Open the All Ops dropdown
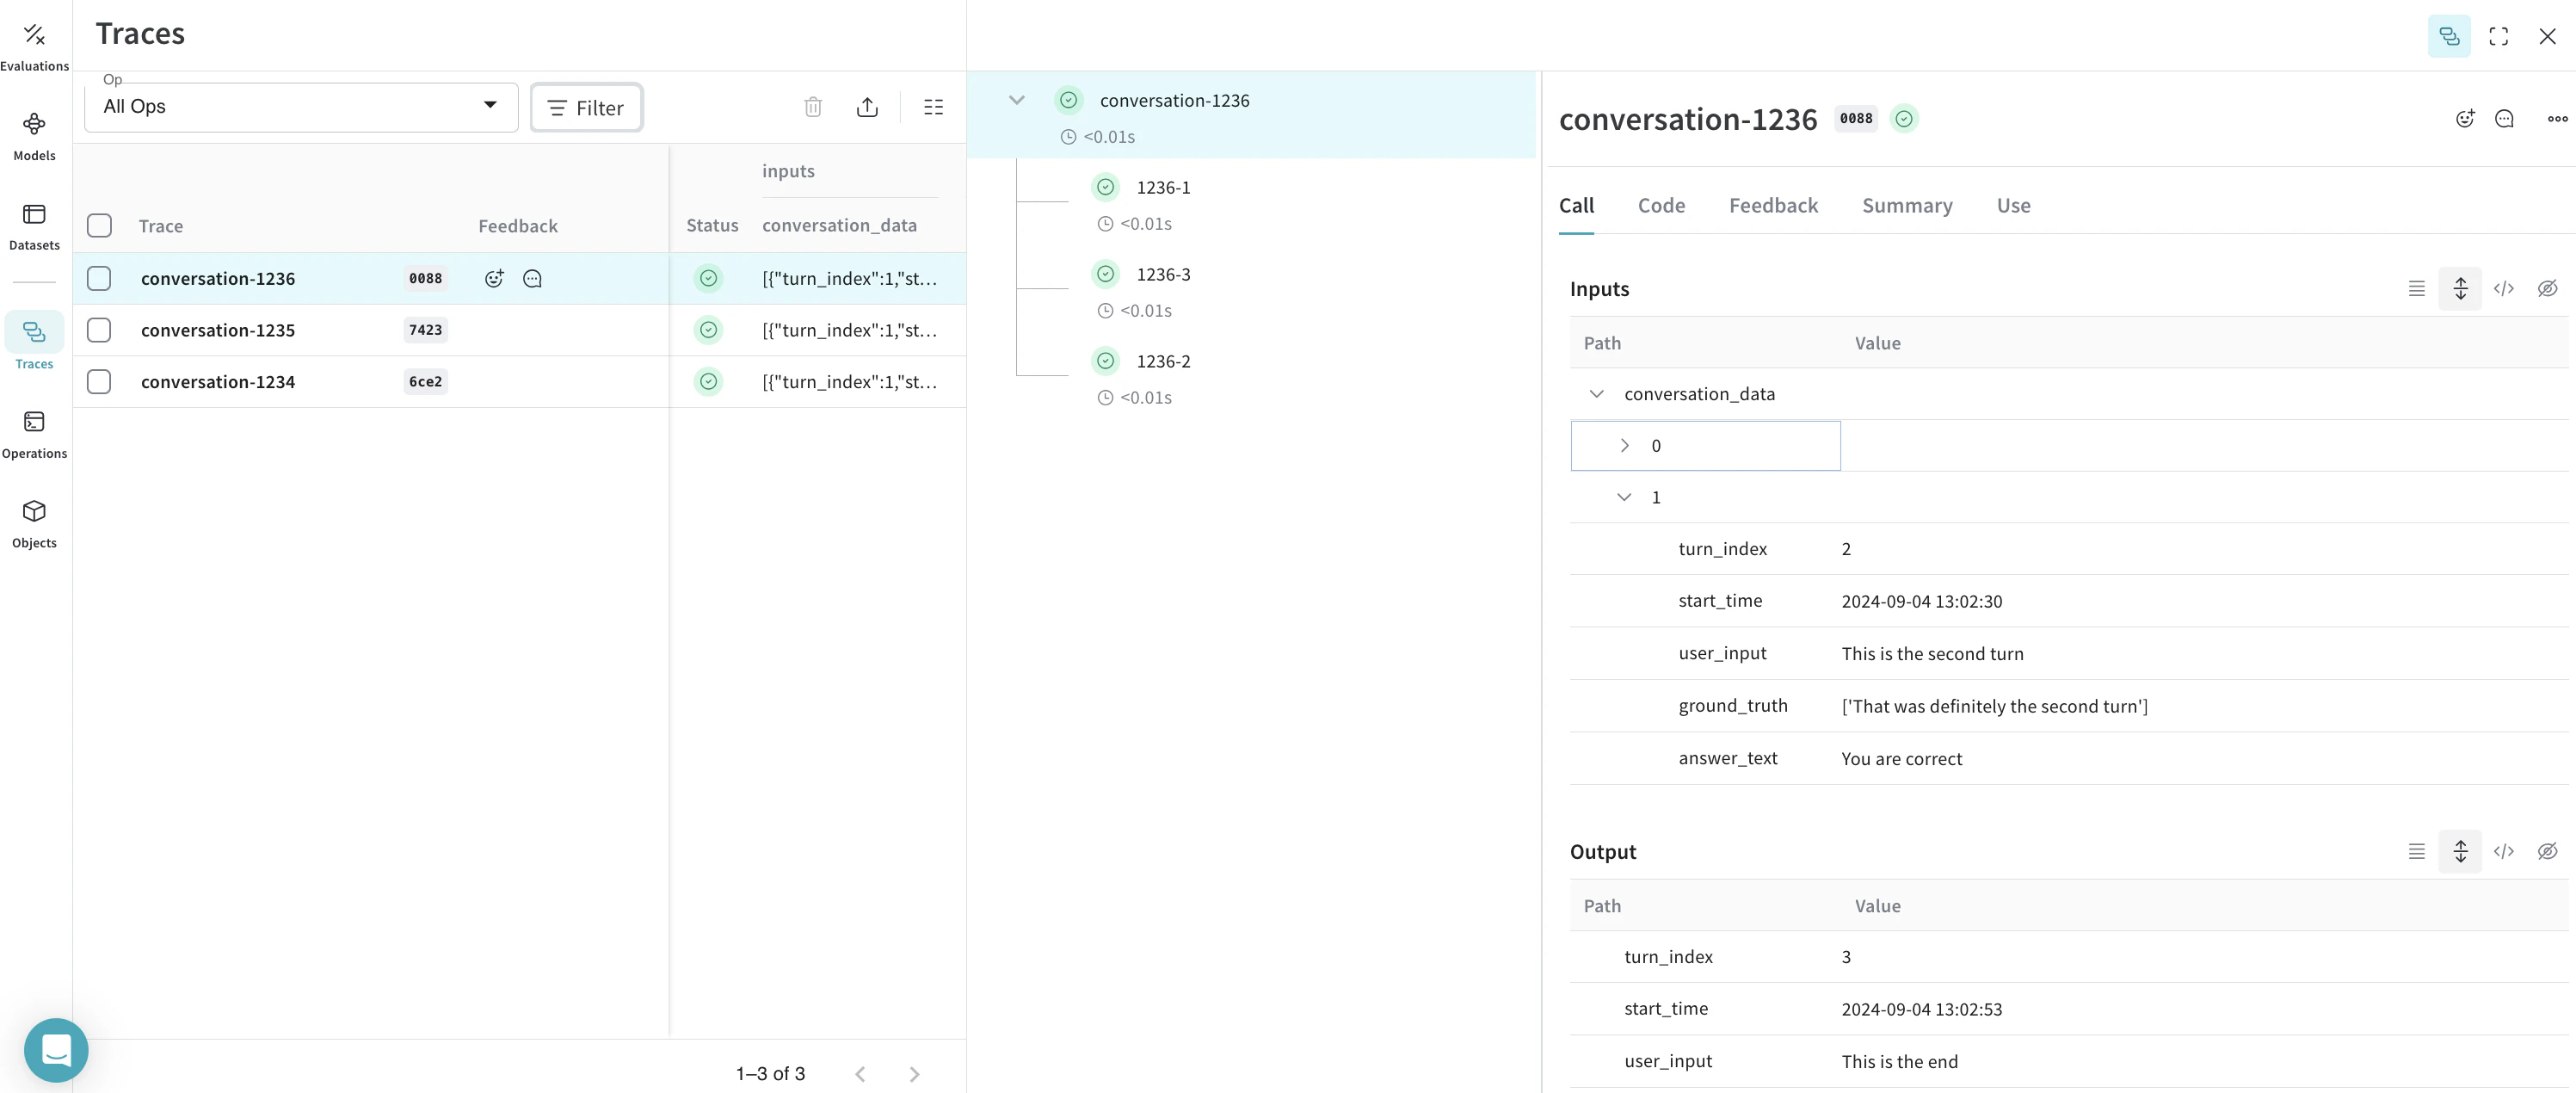 (x=300, y=107)
